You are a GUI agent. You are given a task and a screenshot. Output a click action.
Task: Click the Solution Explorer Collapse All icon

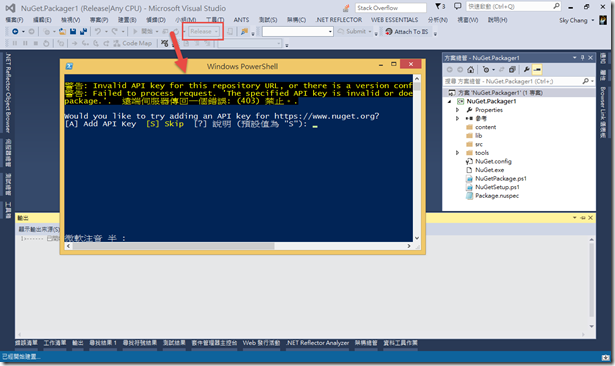(x=512, y=70)
